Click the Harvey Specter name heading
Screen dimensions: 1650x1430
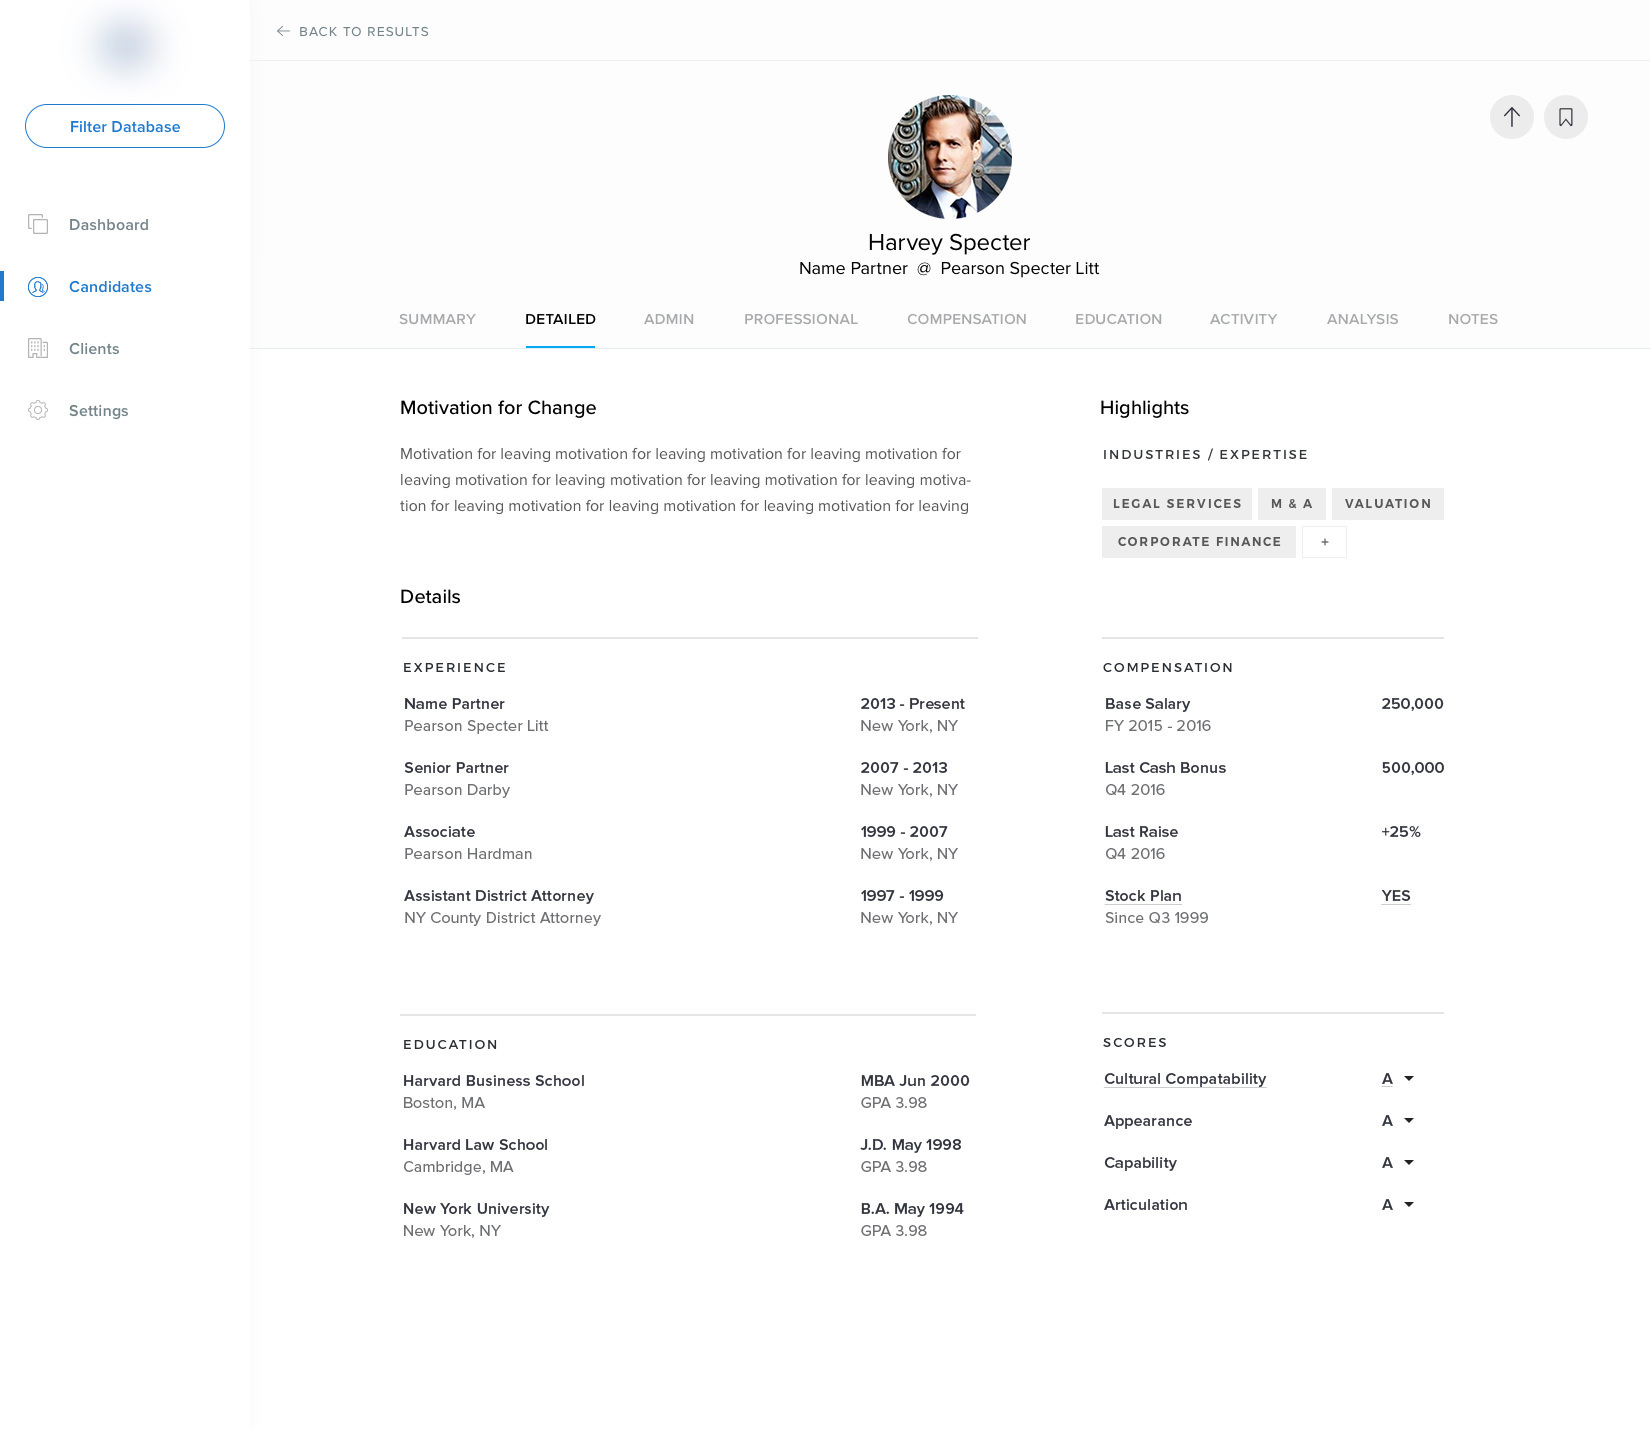coord(949,242)
